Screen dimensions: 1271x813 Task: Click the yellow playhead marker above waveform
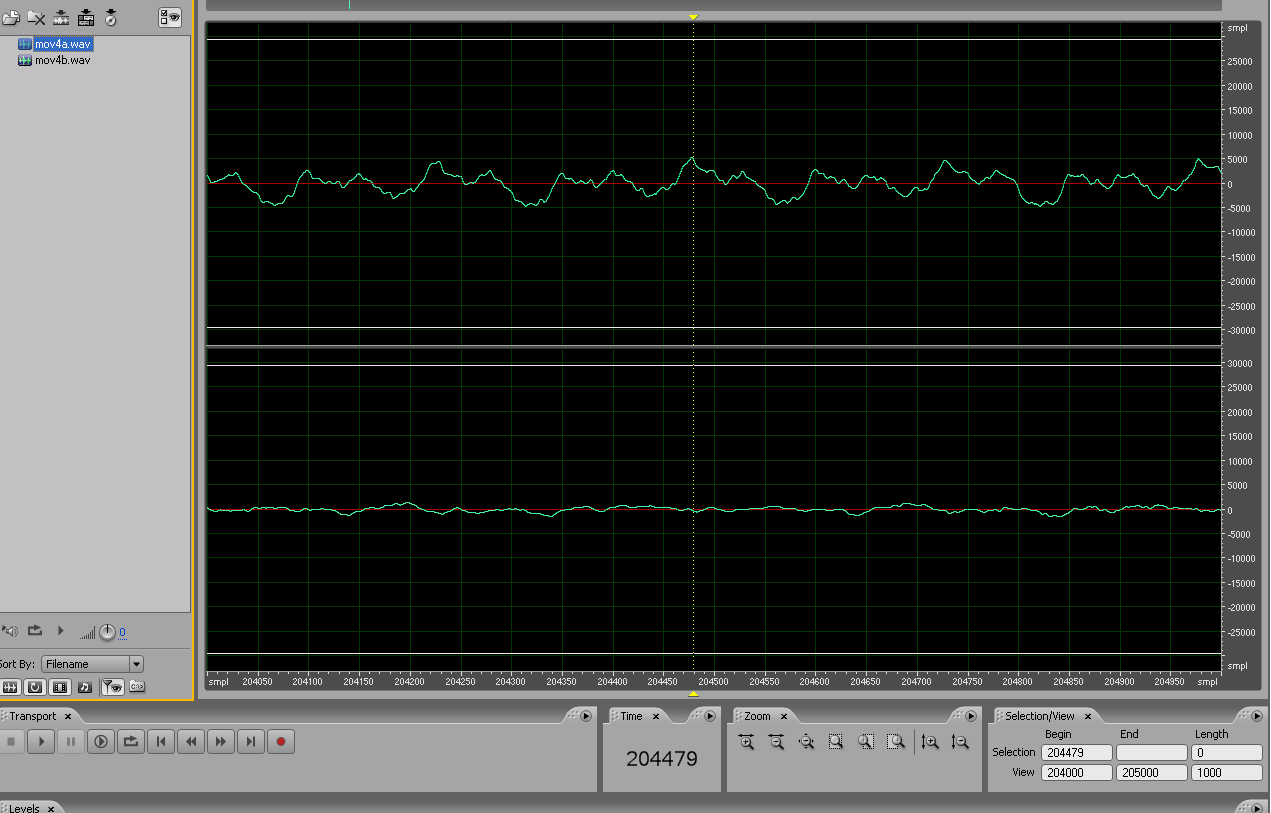click(693, 17)
